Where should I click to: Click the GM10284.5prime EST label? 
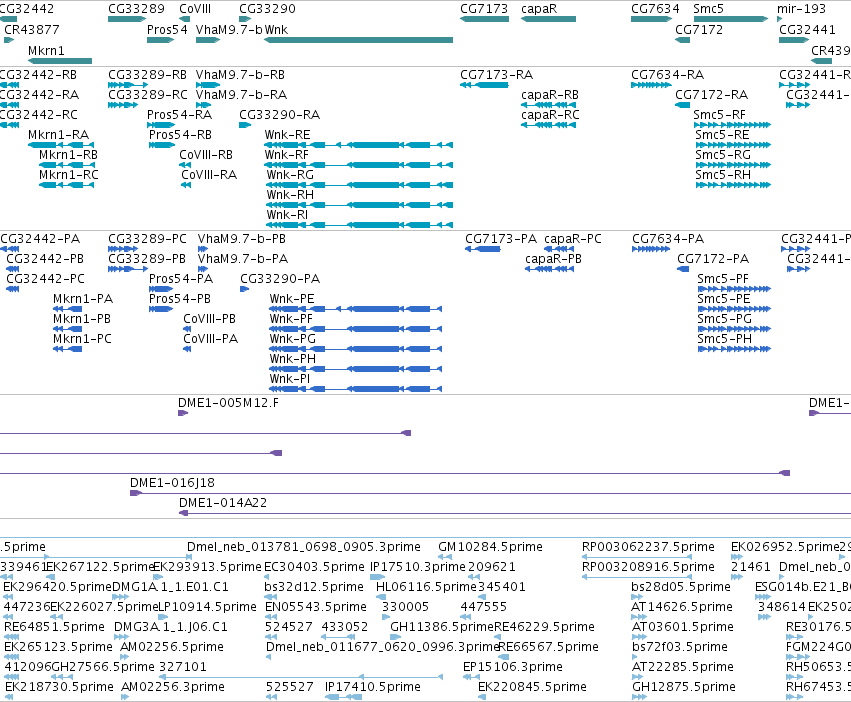[x=491, y=547]
